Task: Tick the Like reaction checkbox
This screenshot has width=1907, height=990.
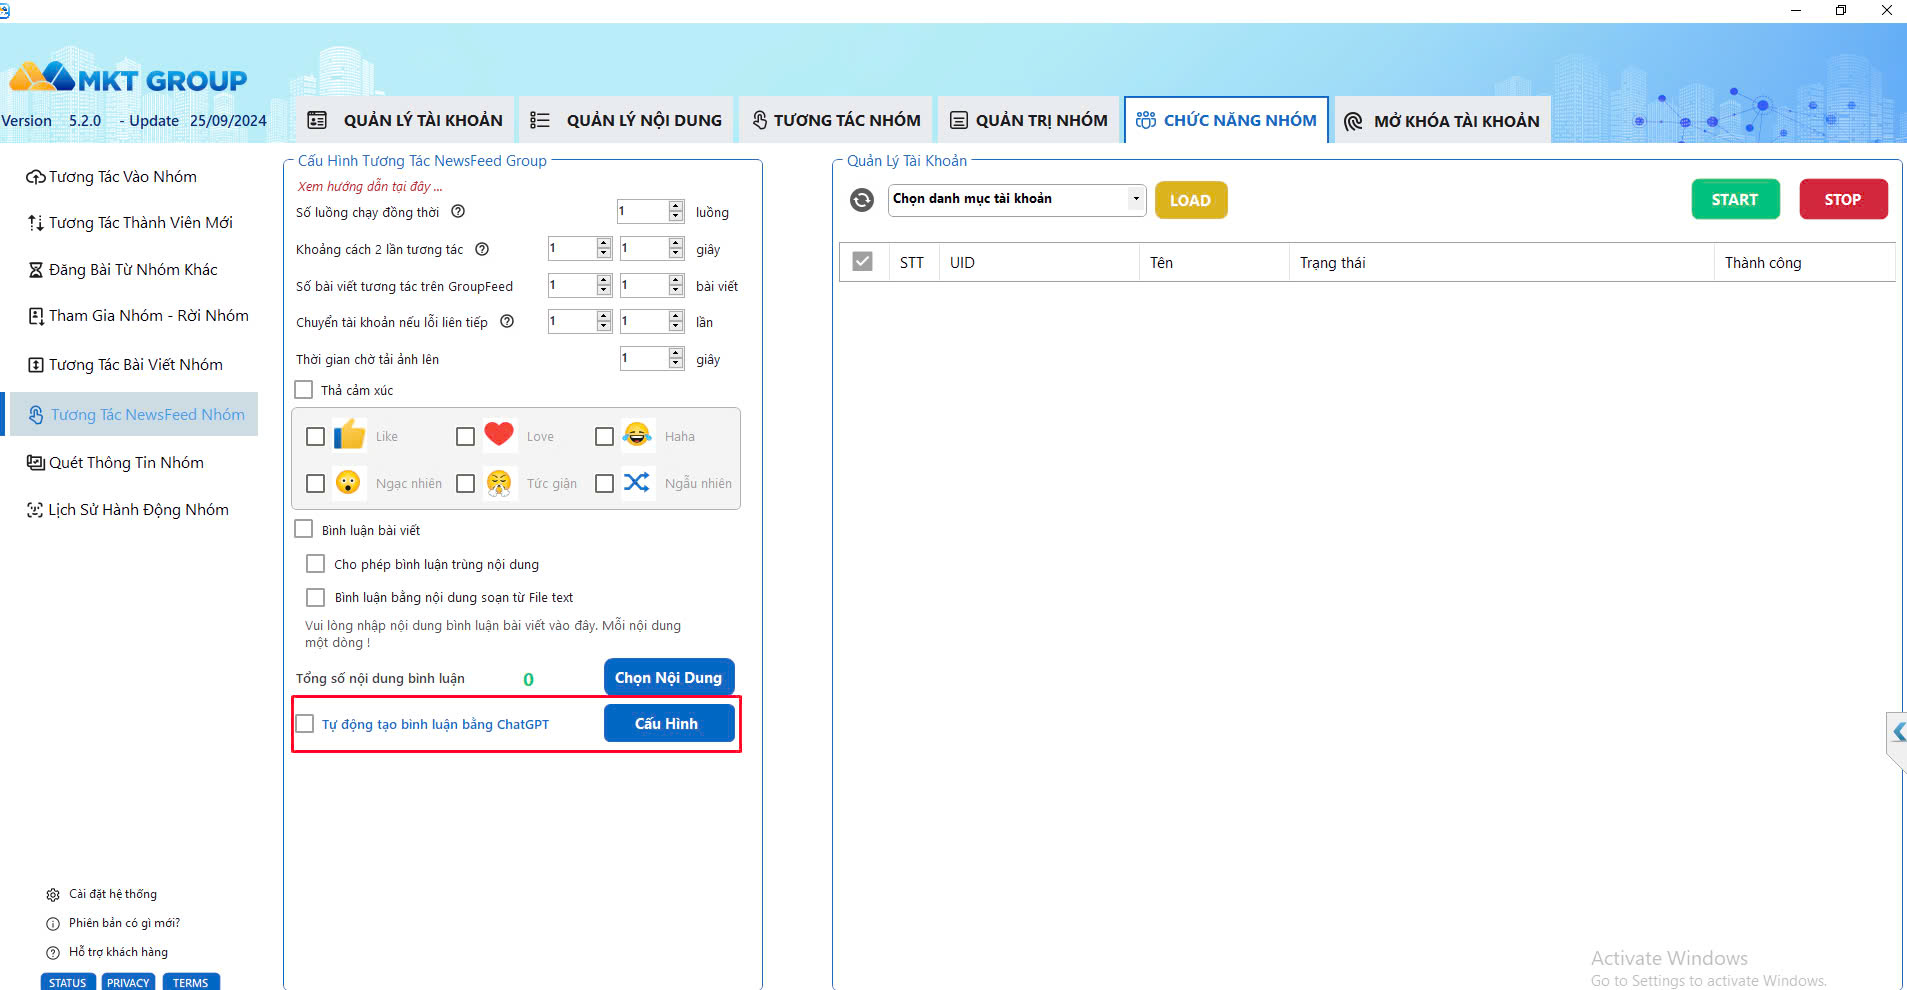Action: [315, 436]
